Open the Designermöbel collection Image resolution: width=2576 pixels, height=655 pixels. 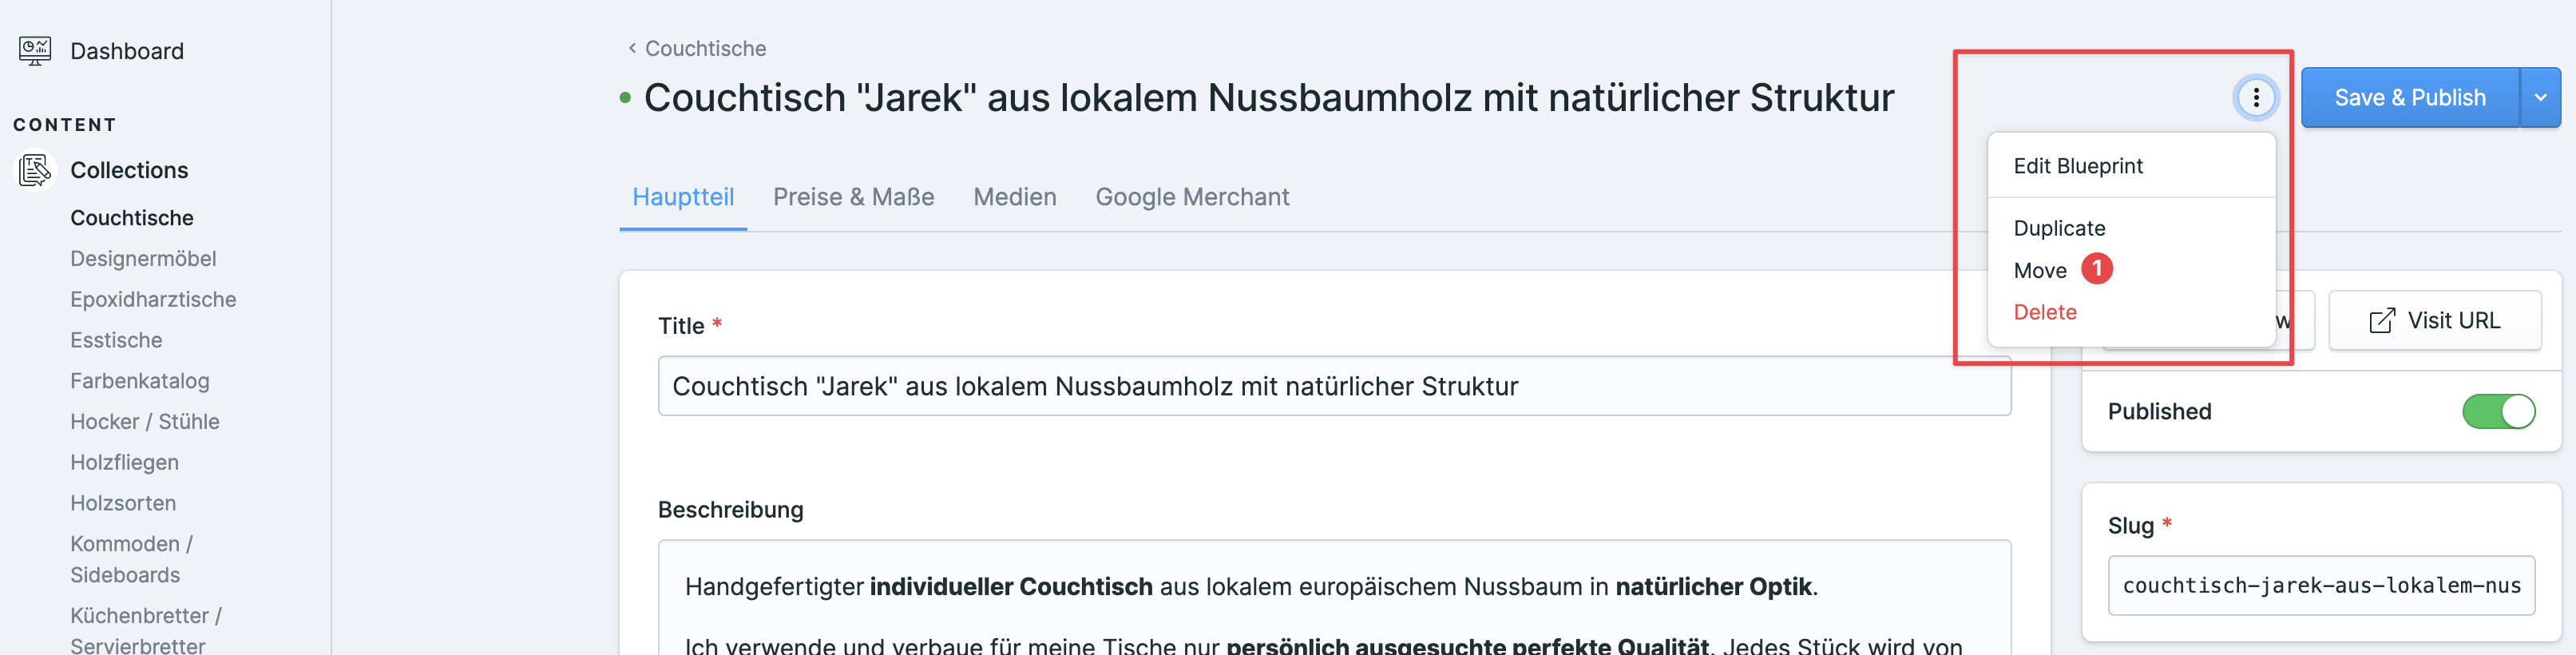(x=143, y=259)
